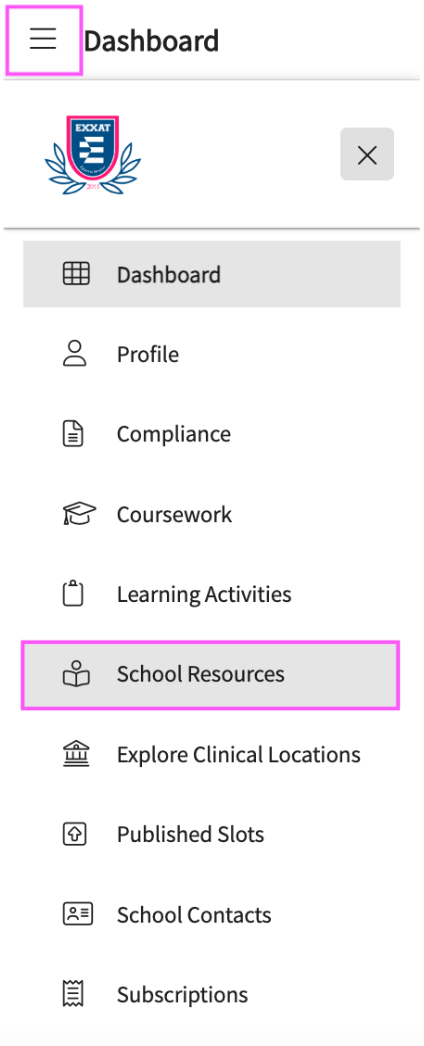Open the Profile menu item

(x=212, y=354)
